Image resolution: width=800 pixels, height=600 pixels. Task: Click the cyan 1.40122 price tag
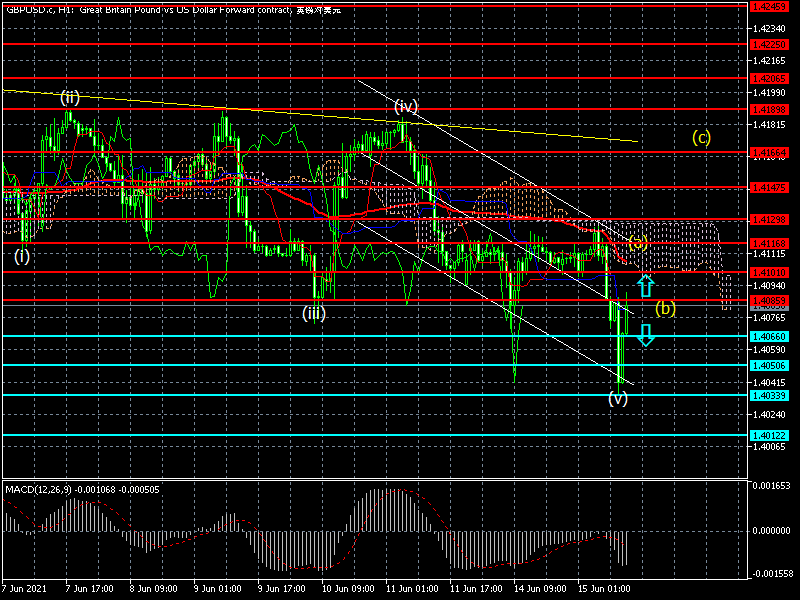pos(769,435)
